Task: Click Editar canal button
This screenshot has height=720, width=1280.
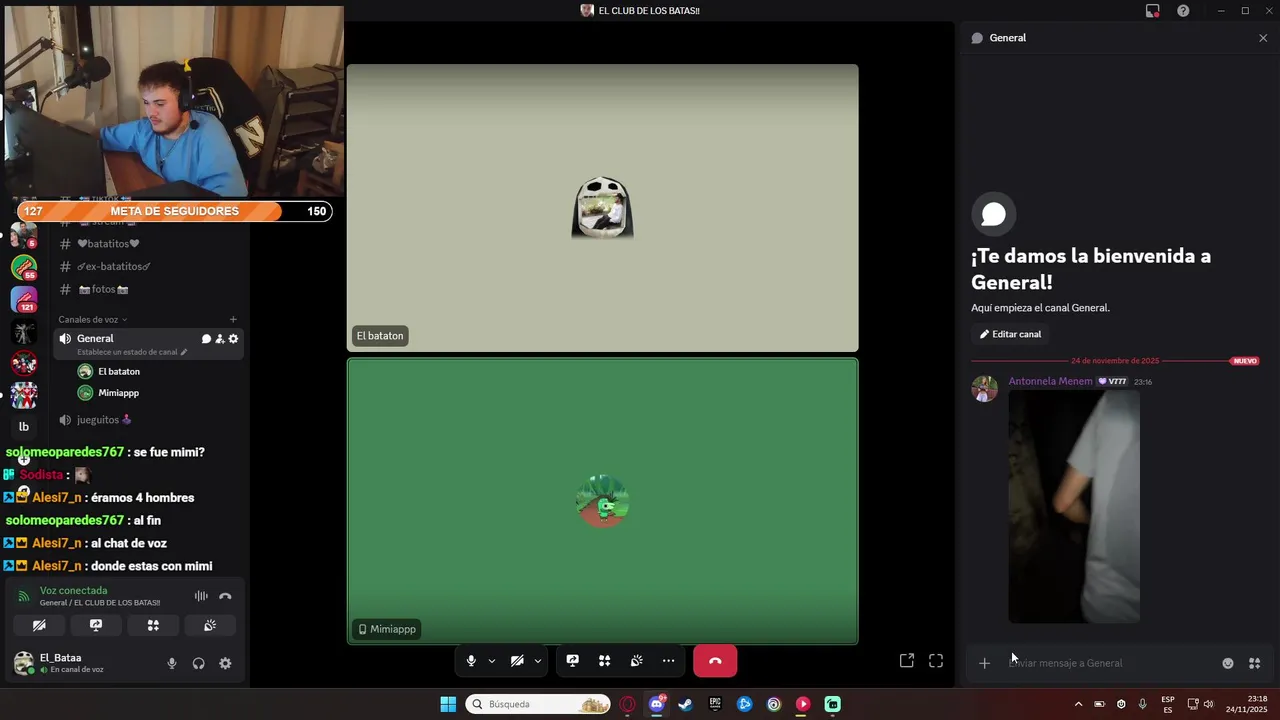Action: tap(1011, 334)
